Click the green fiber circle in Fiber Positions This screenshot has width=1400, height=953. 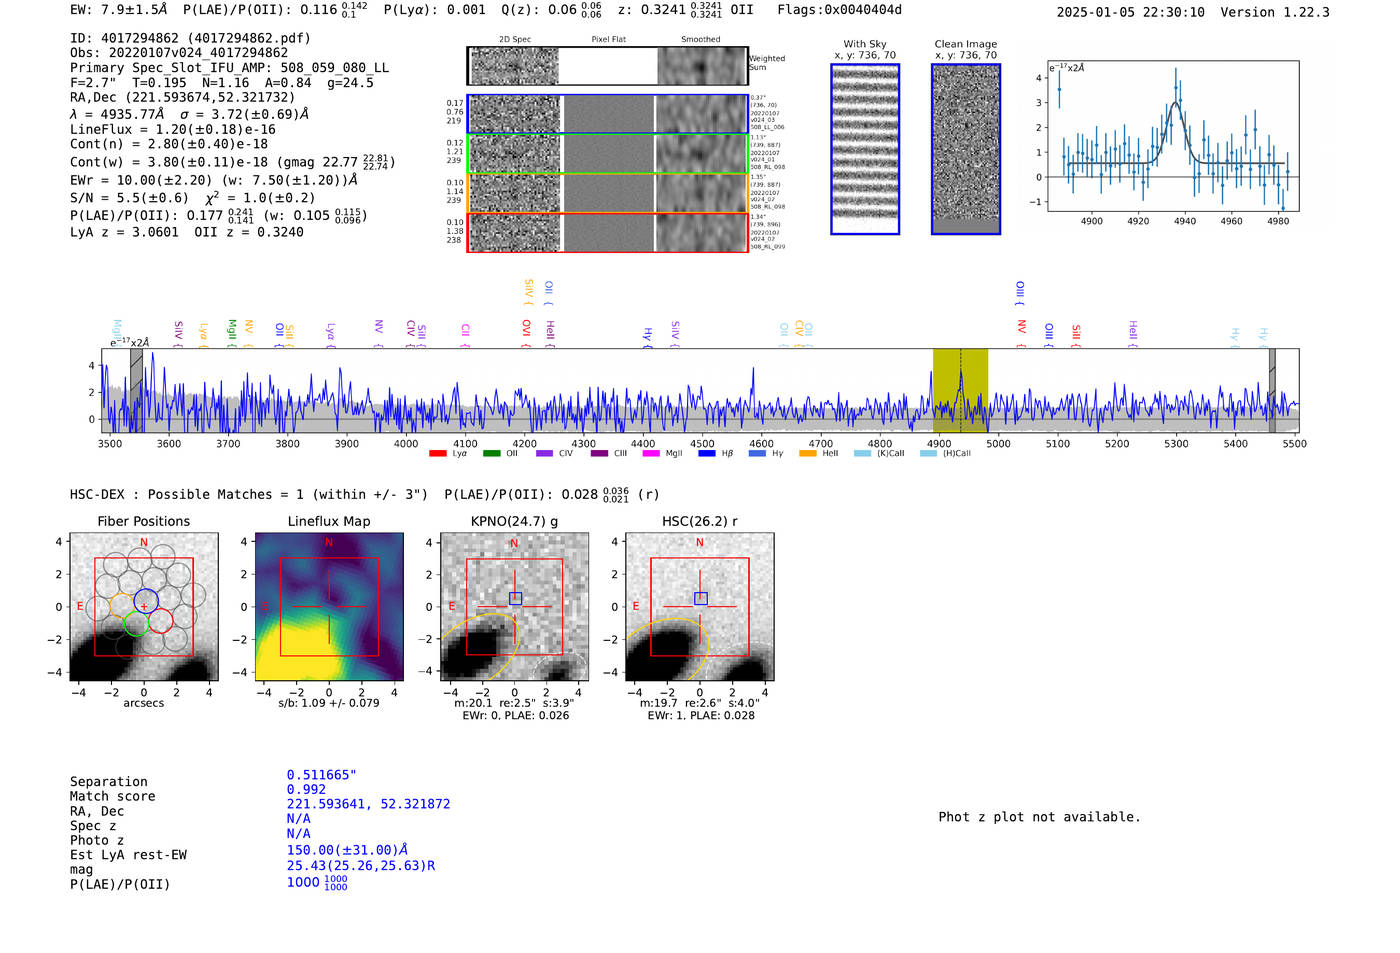(136, 625)
